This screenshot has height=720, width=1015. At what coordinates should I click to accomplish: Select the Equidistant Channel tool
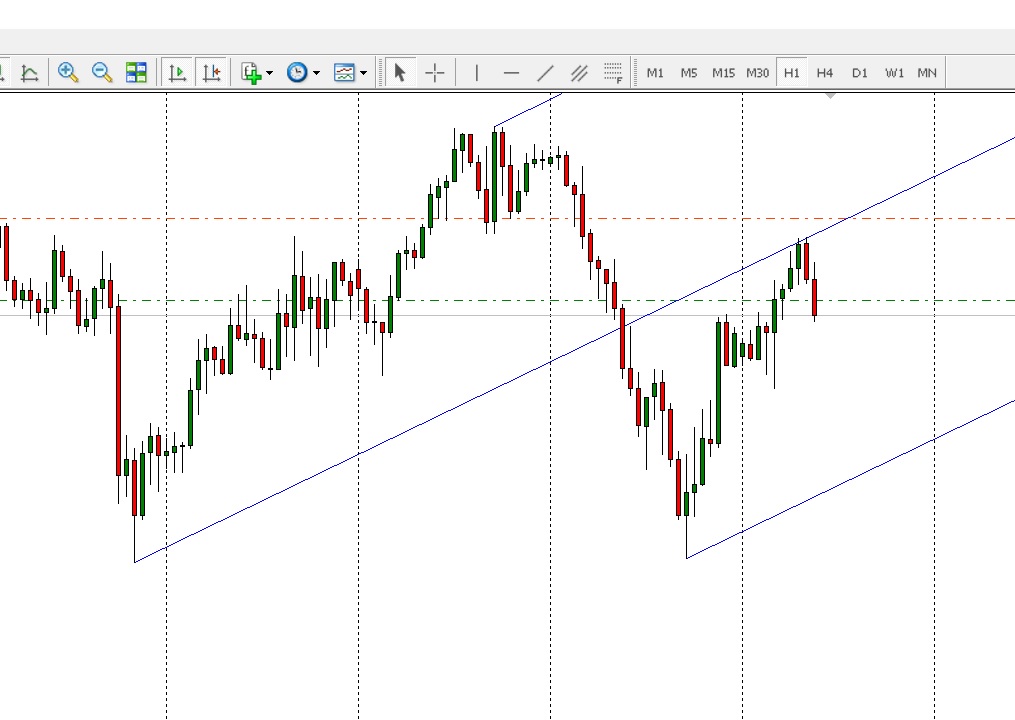coord(579,73)
